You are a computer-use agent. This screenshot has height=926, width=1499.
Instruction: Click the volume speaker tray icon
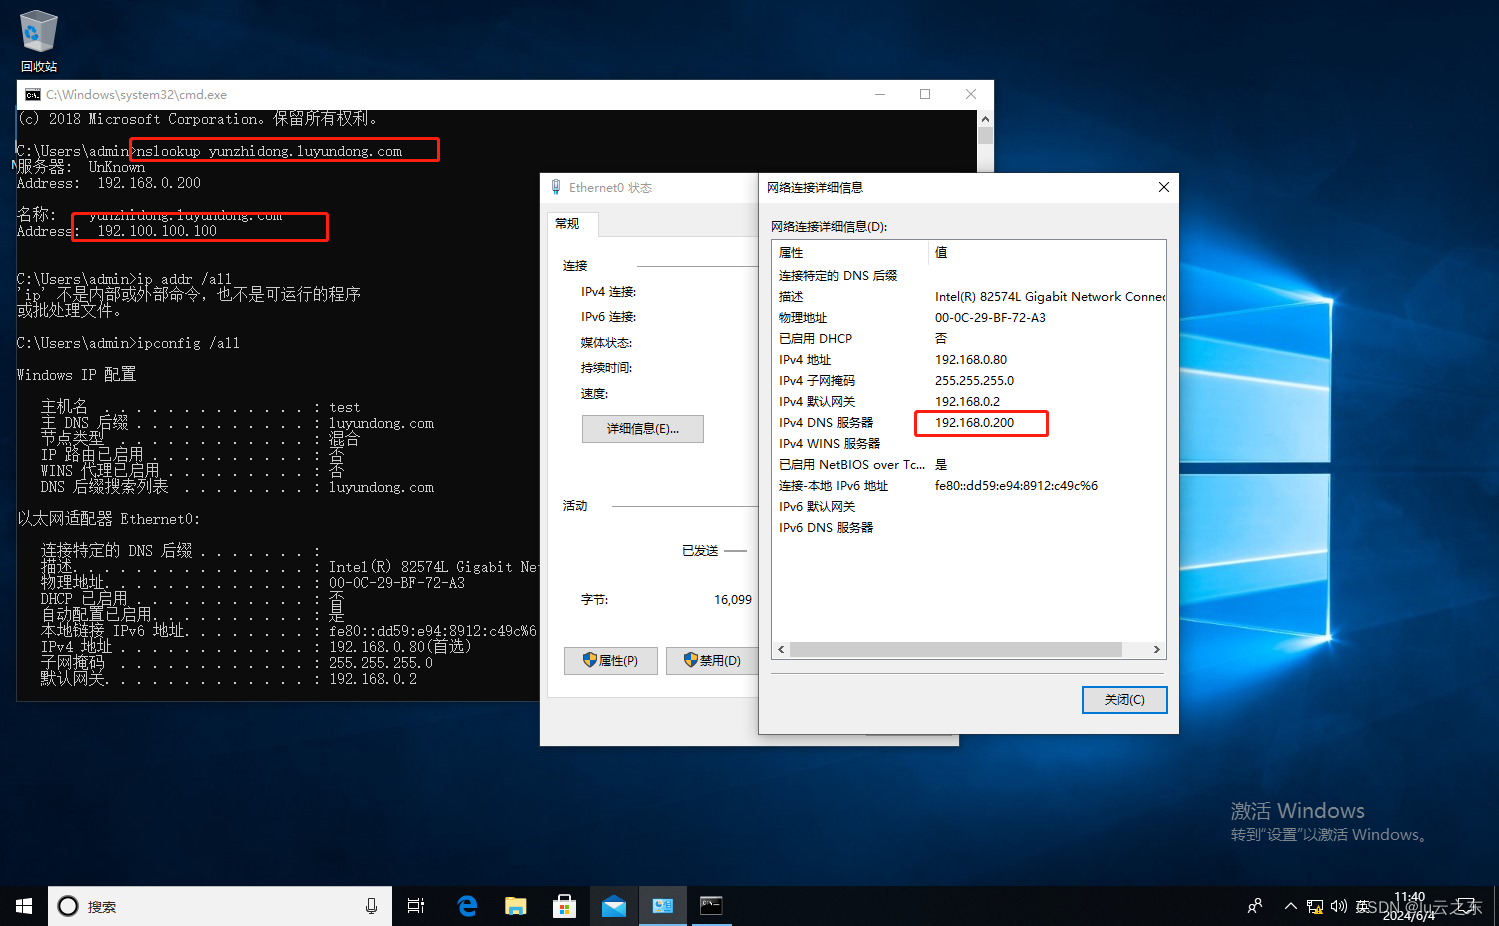[x=1339, y=906]
